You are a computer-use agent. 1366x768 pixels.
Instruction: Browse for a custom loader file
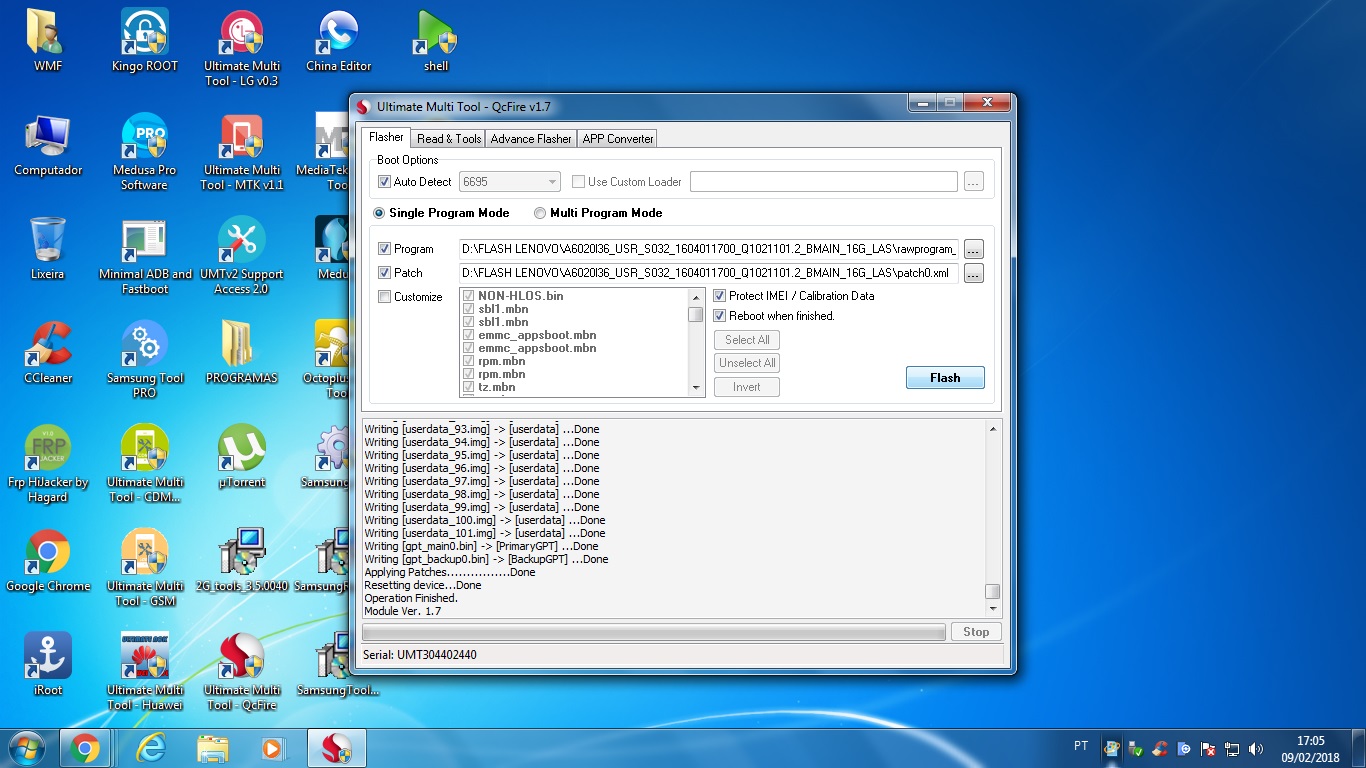(x=973, y=182)
